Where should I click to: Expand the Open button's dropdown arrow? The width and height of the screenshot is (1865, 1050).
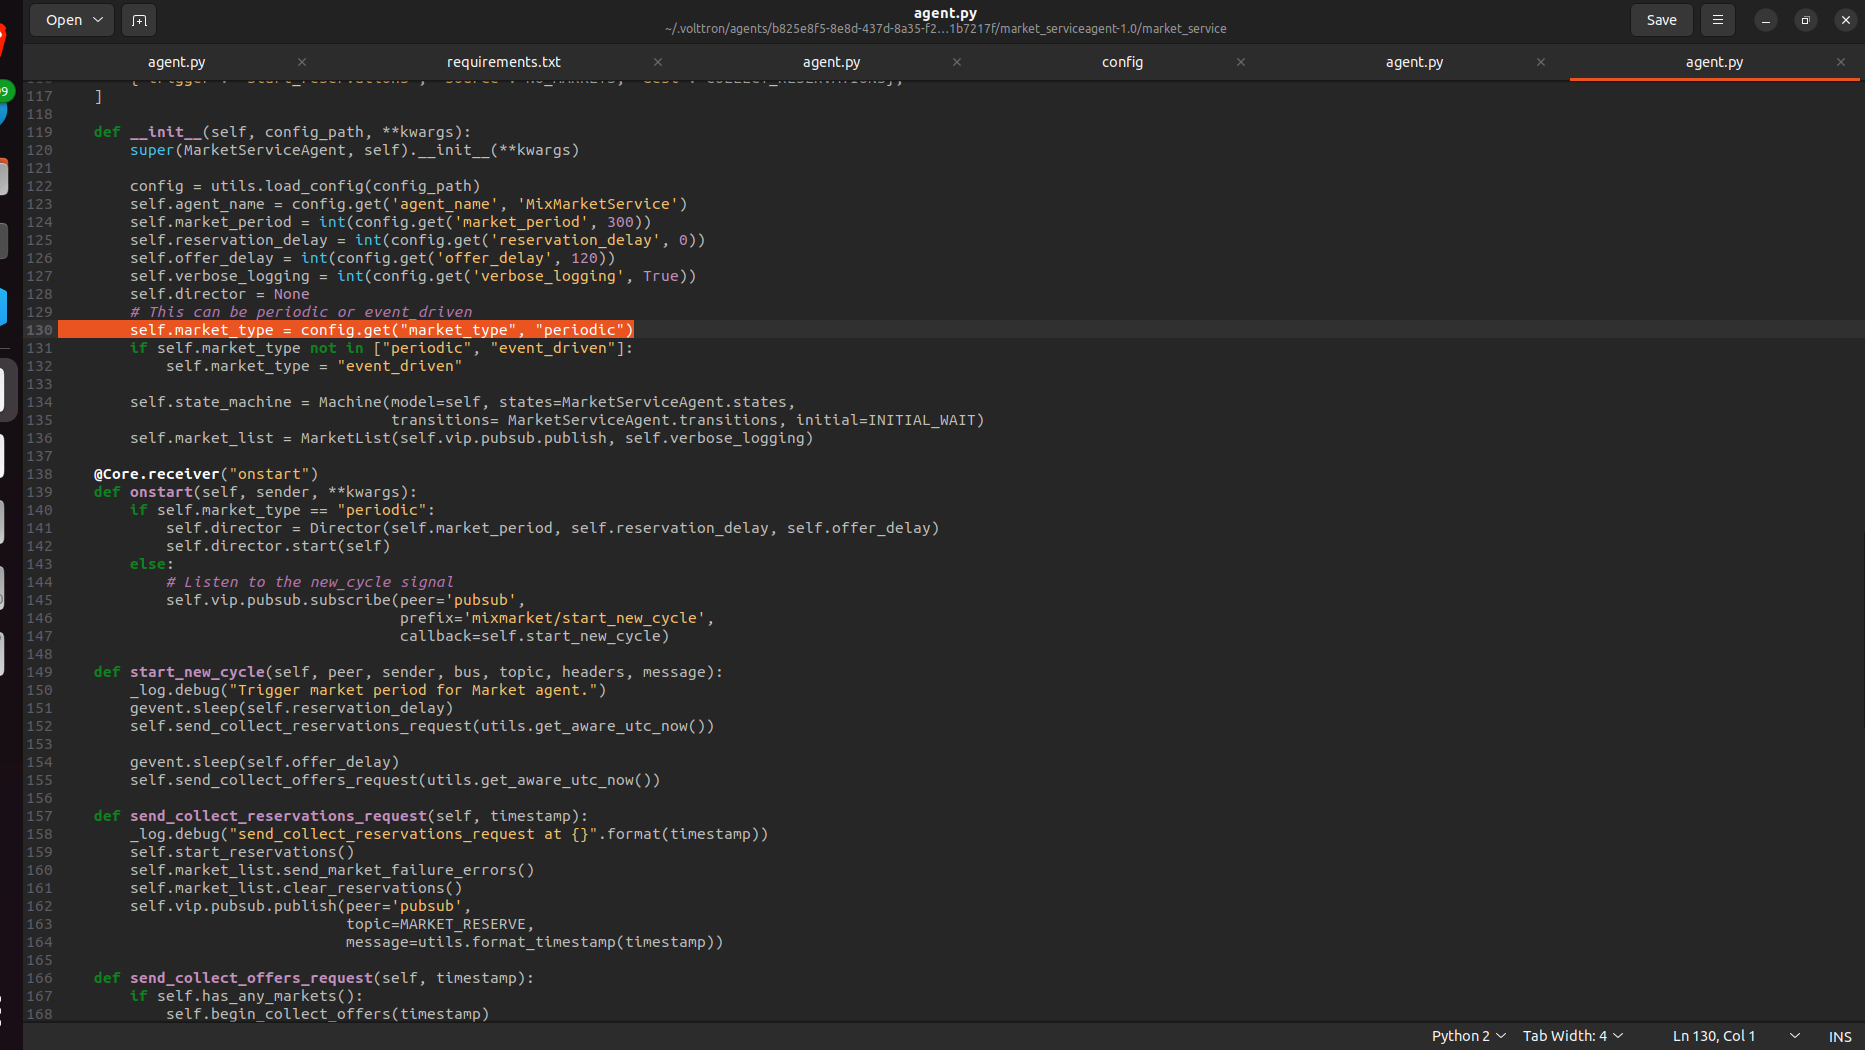pos(98,19)
